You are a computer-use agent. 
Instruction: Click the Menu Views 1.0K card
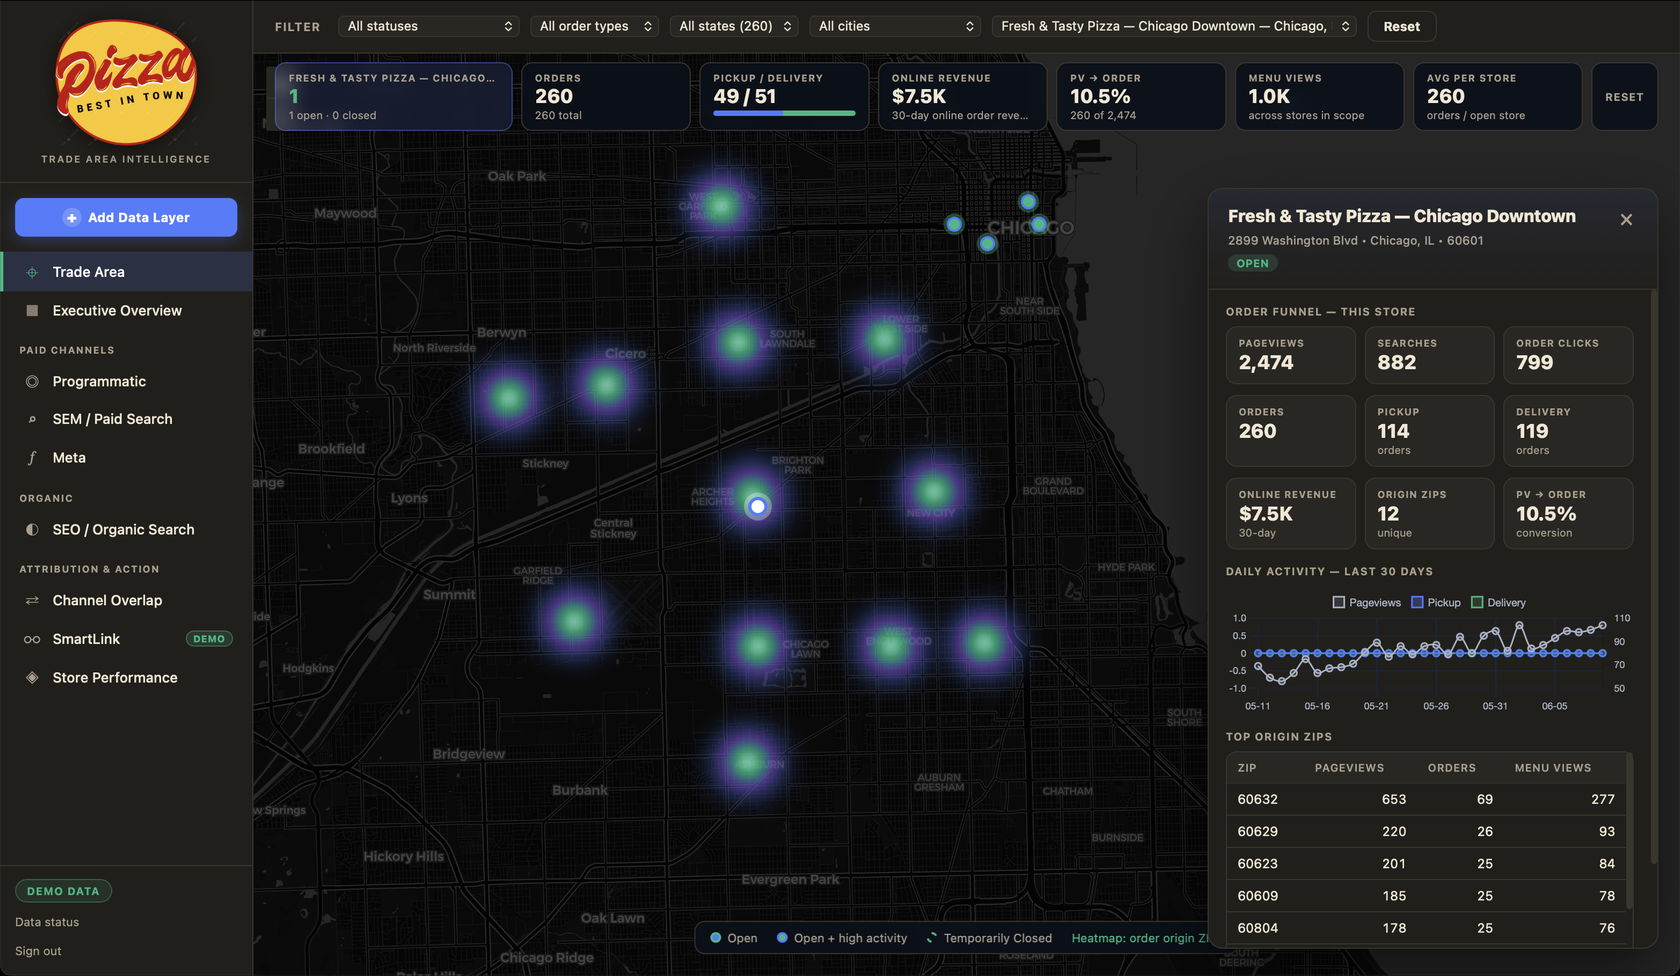pyautogui.click(x=1319, y=97)
